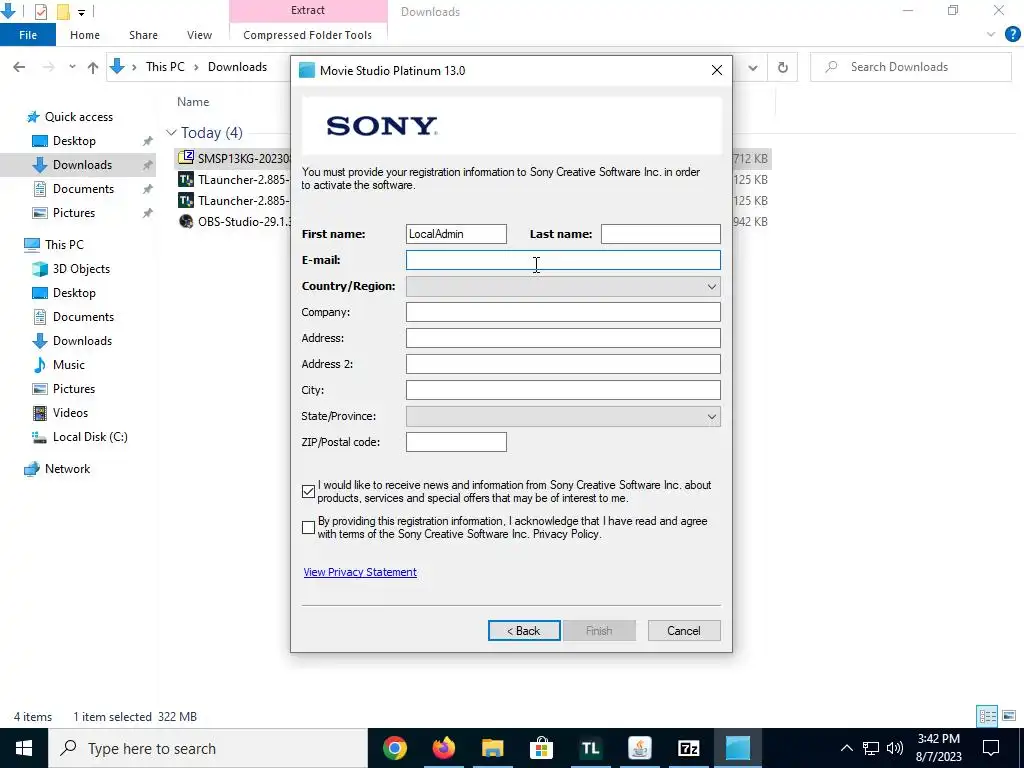This screenshot has width=1024, height=768.
Task: Open Quick access in navigation pane
Action: click(x=78, y=117)
